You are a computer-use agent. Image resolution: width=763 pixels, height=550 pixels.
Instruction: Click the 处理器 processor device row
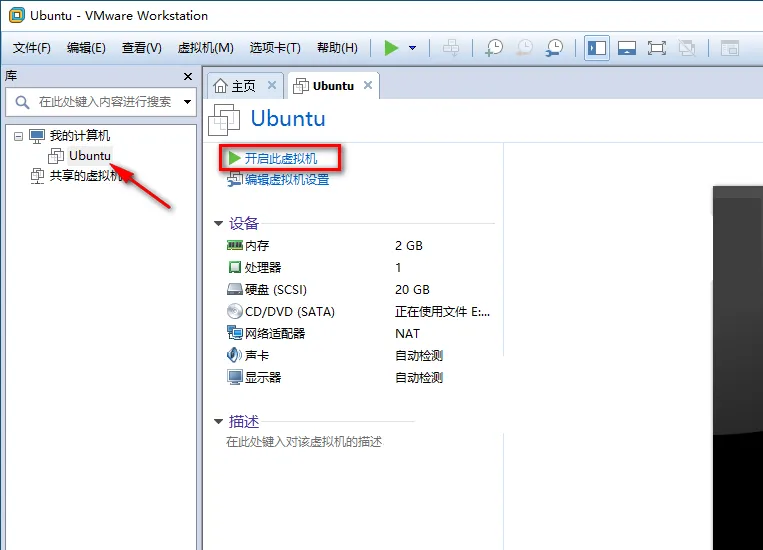(360, 267)
